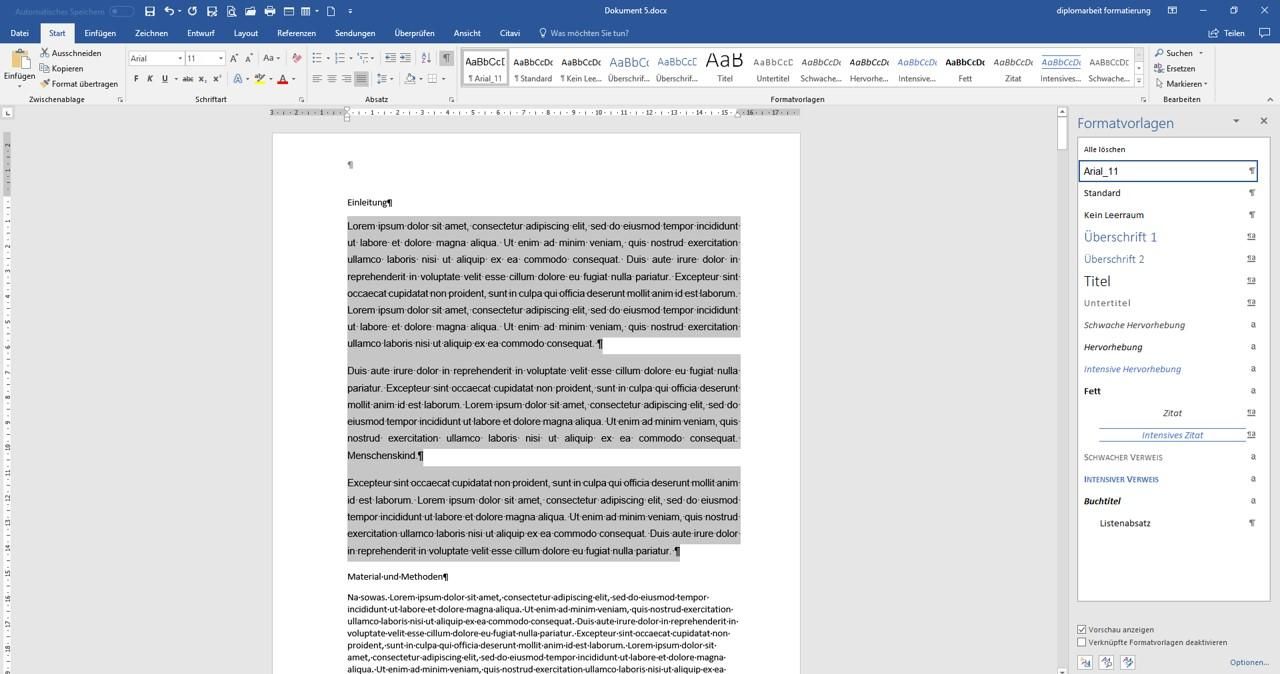
Task: Enable Verknüpfte Formatvorlagen deaktivieren checkbox
Action: [1082, 642]
